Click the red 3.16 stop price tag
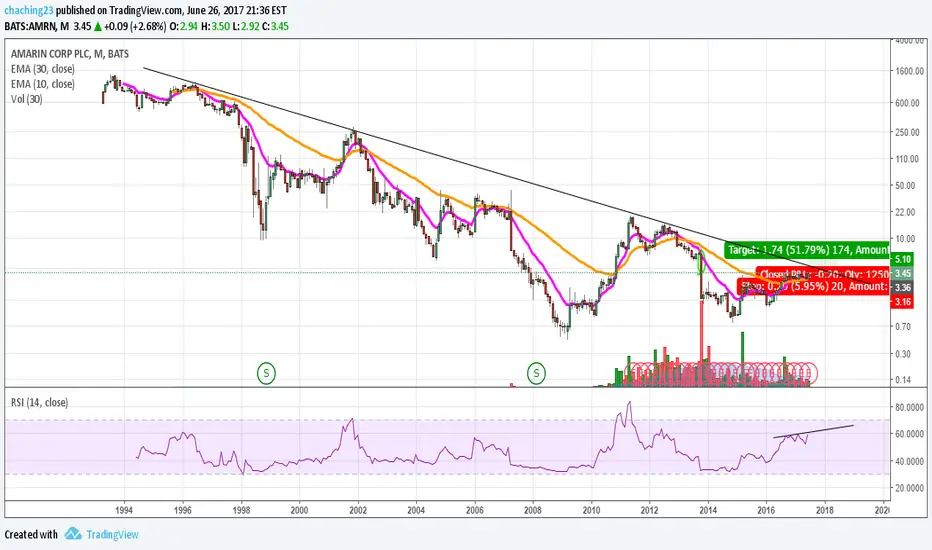932x550 pixels. click(903, 301)
